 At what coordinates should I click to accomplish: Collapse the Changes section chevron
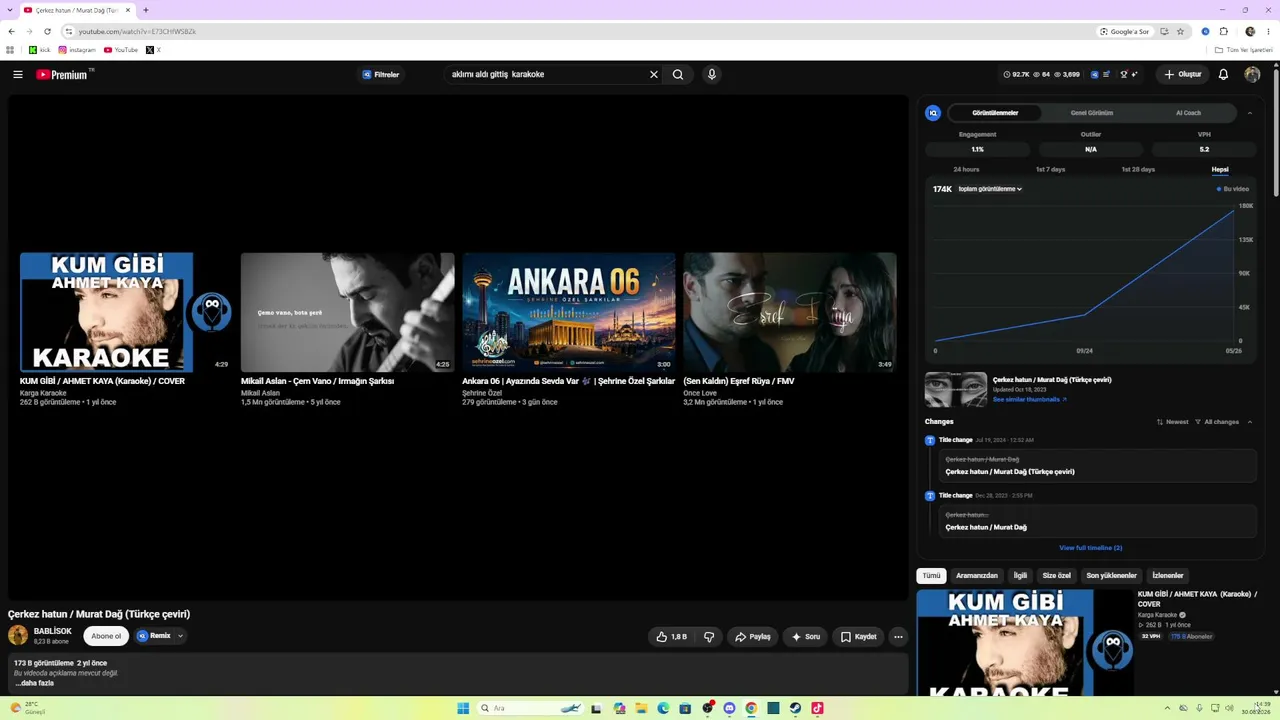click(x=1249, y=422)
